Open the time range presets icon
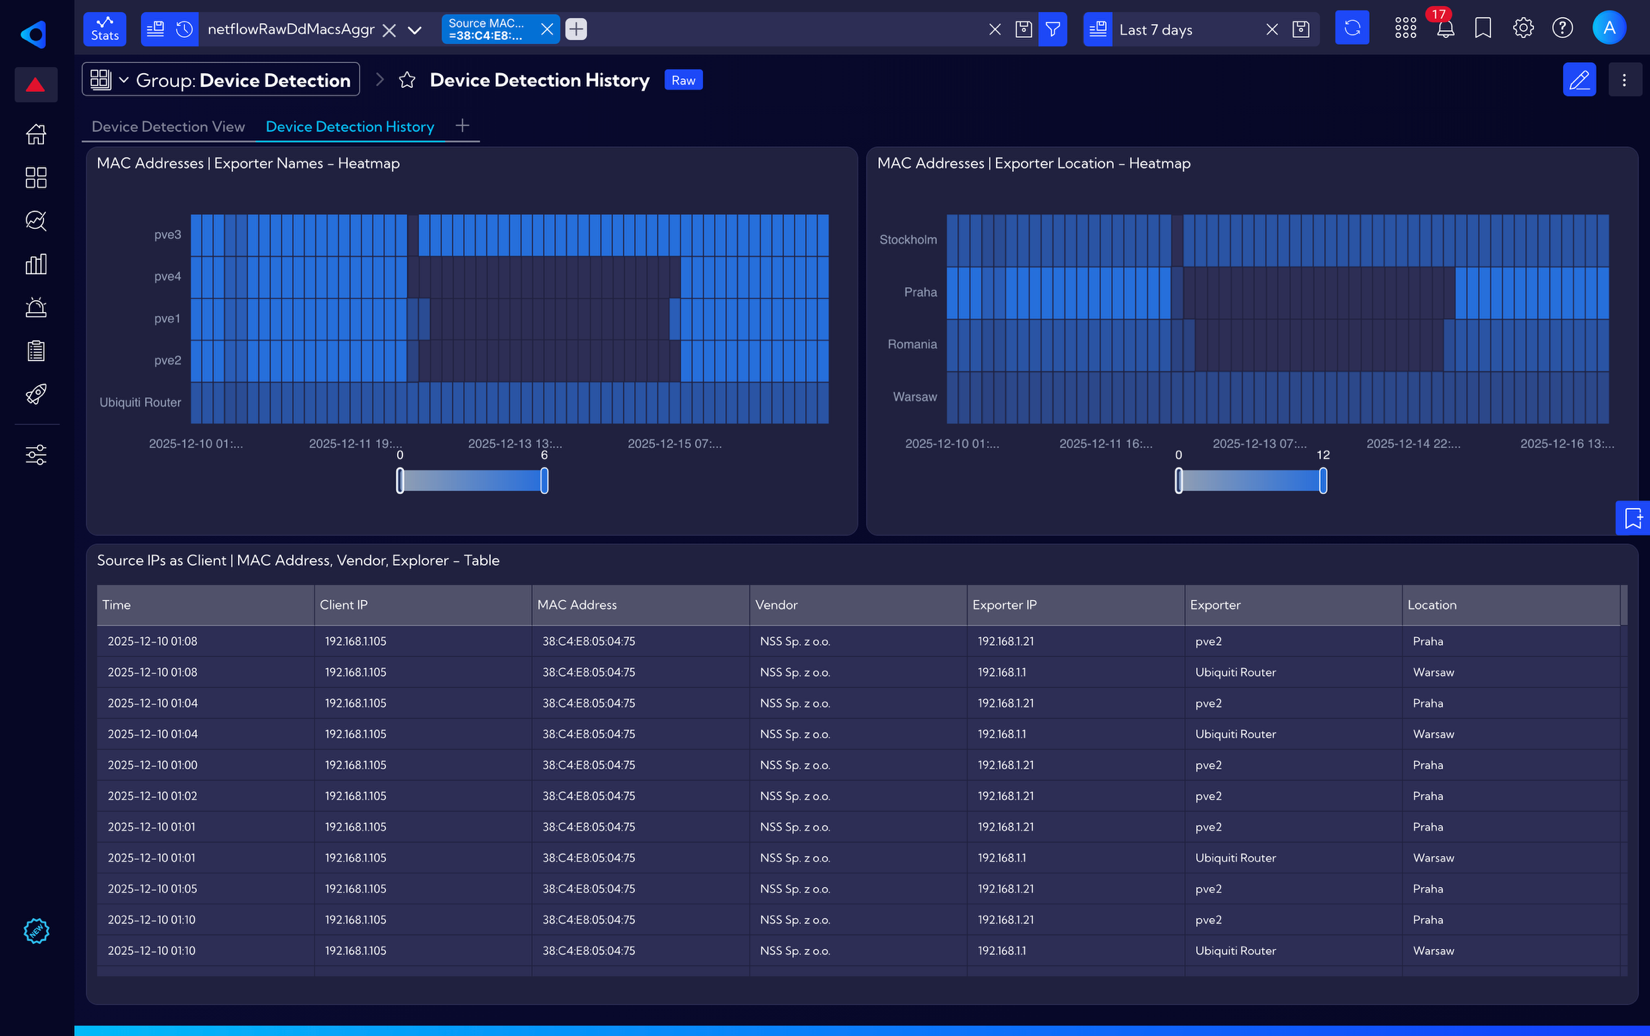Image resolution: width=1650 pixels, height=1036 pixels. pyautogui.click(x=1098, y=29)
